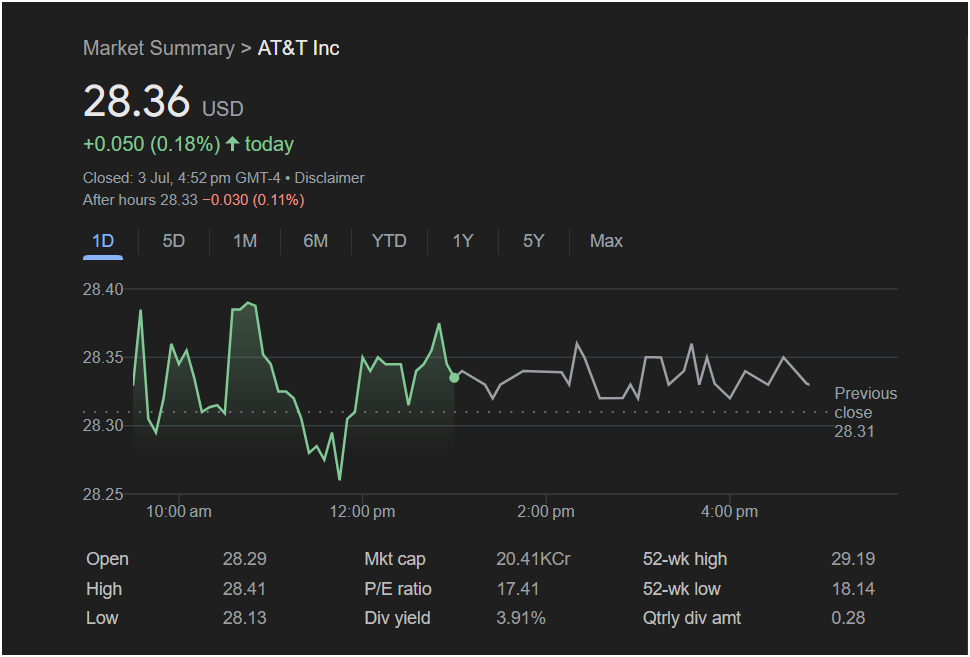Select the Max chart range
This screenshot has height=657, width=970.
(606, 241)
